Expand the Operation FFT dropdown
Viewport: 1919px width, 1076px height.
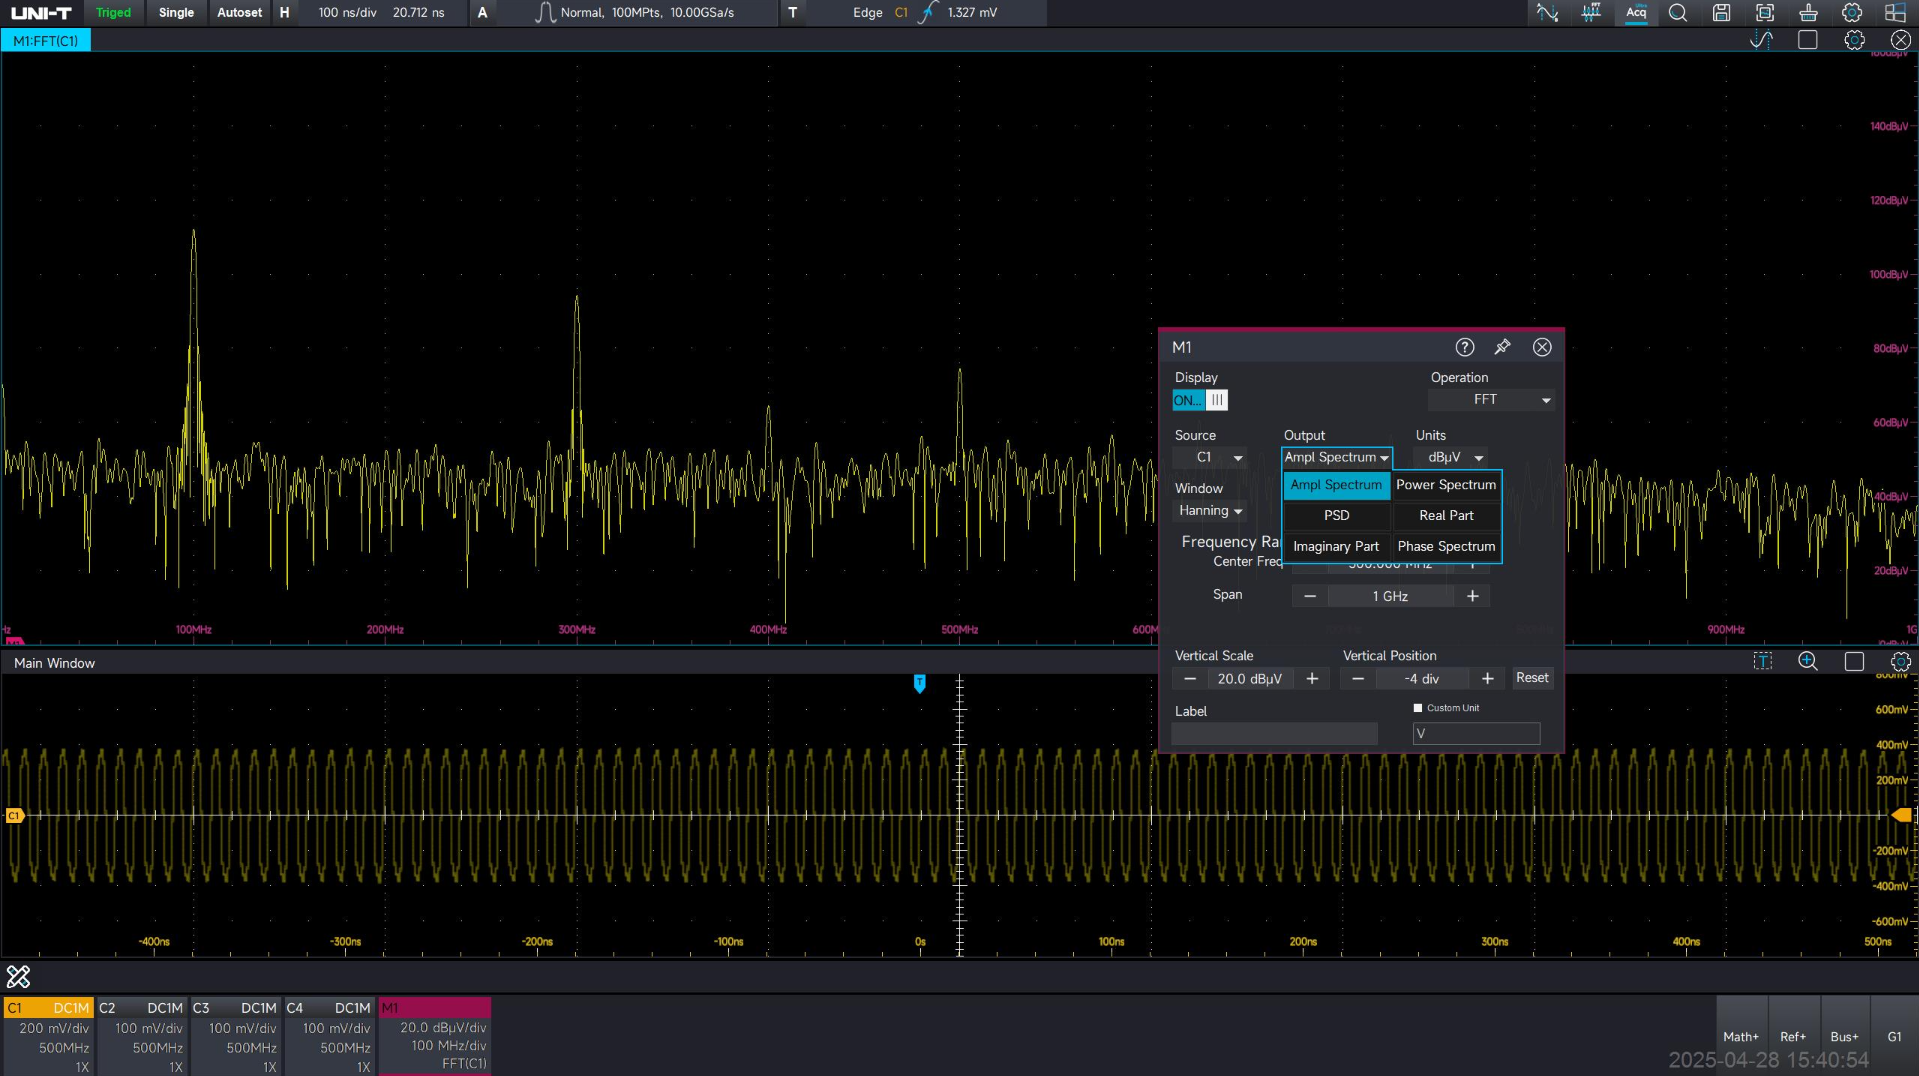click(x=1491, y=400)
